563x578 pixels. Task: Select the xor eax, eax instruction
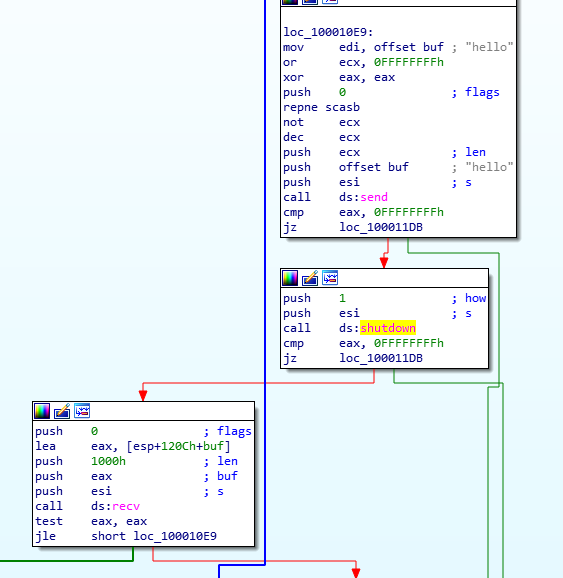tap(339, 77)
